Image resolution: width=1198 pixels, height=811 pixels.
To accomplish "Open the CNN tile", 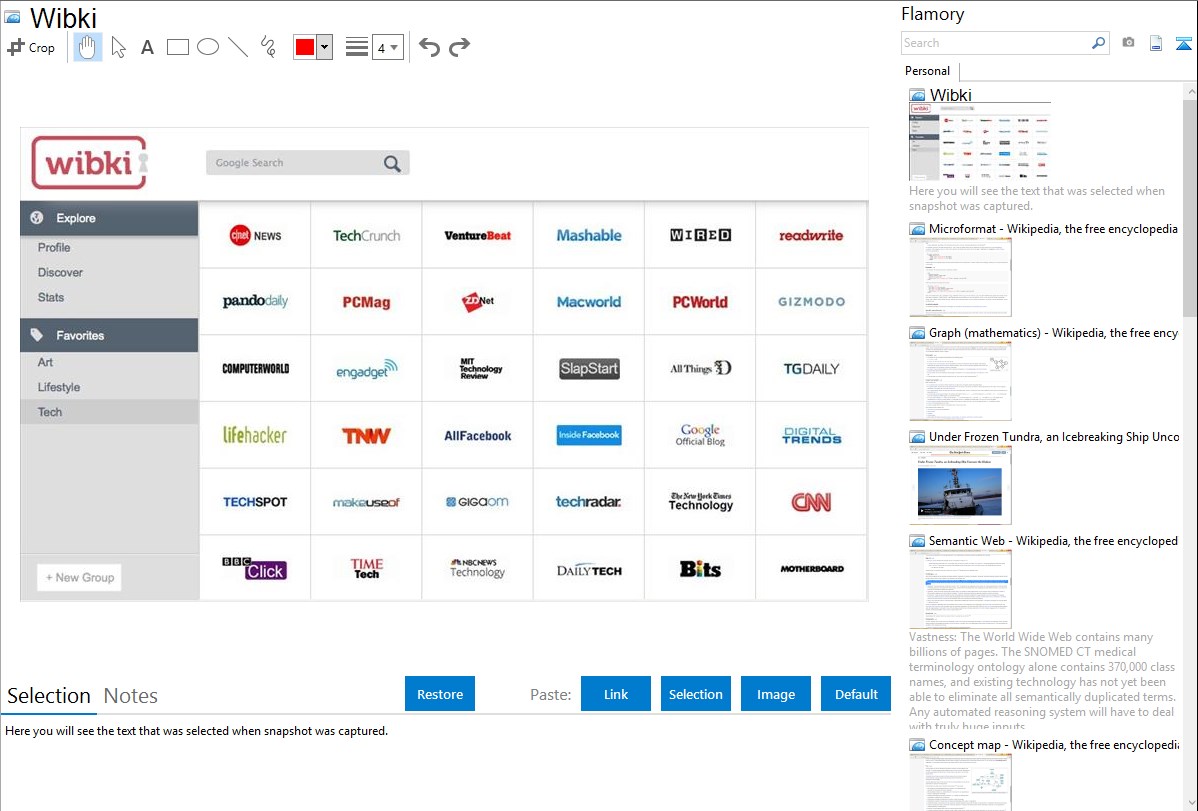I will (811, 501).
